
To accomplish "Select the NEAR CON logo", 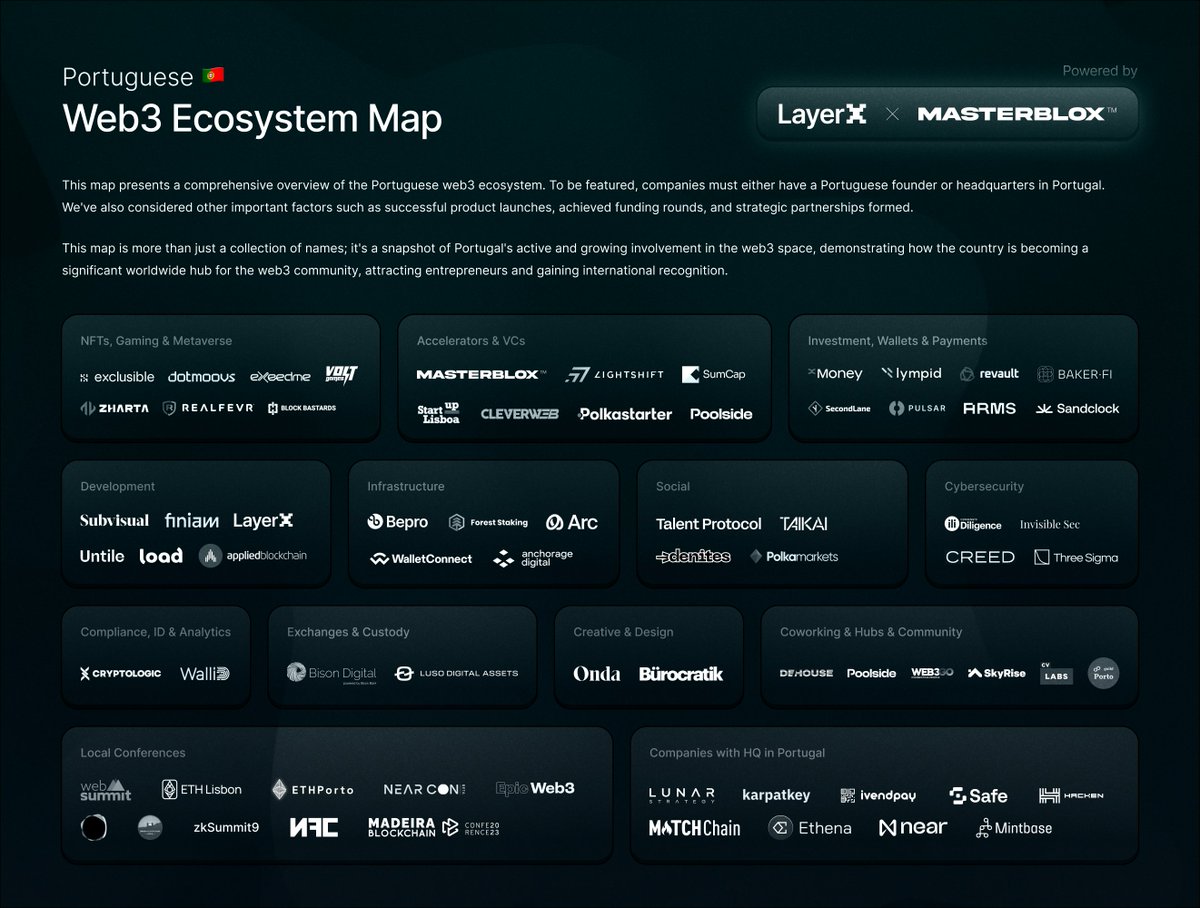I will click(x=424, y=789).
